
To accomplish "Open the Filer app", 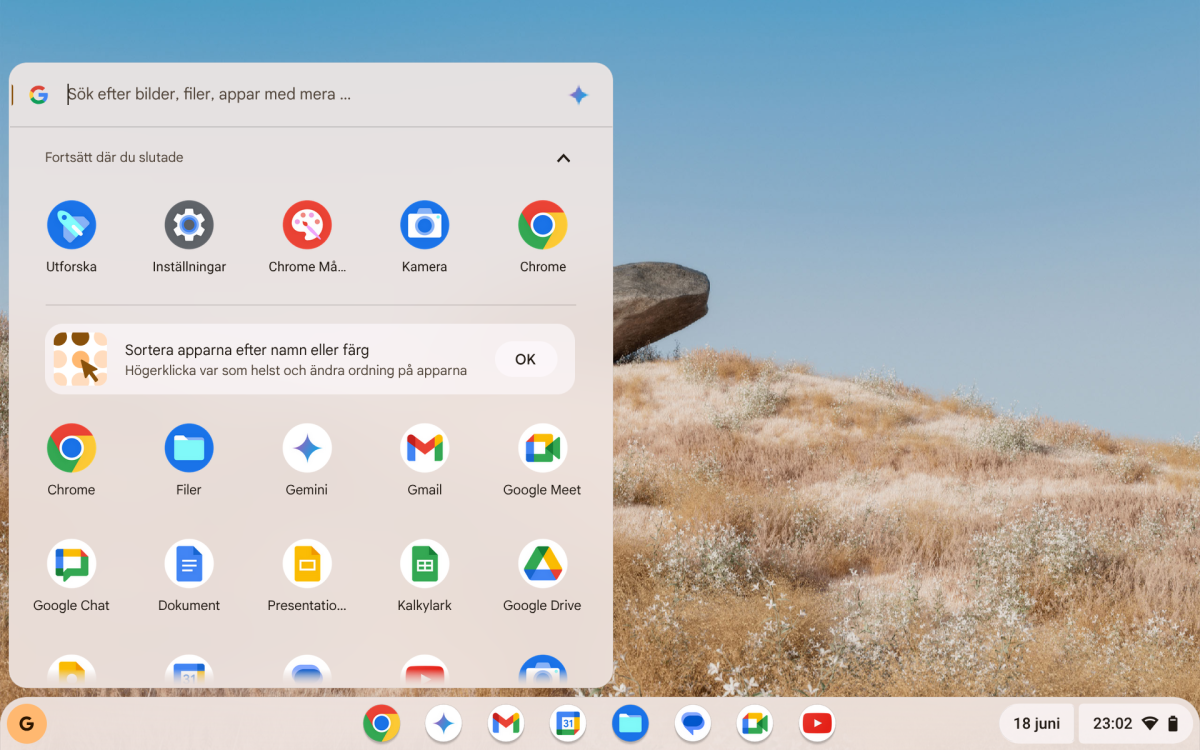I will pyautogui.click(x=189, y=447).
